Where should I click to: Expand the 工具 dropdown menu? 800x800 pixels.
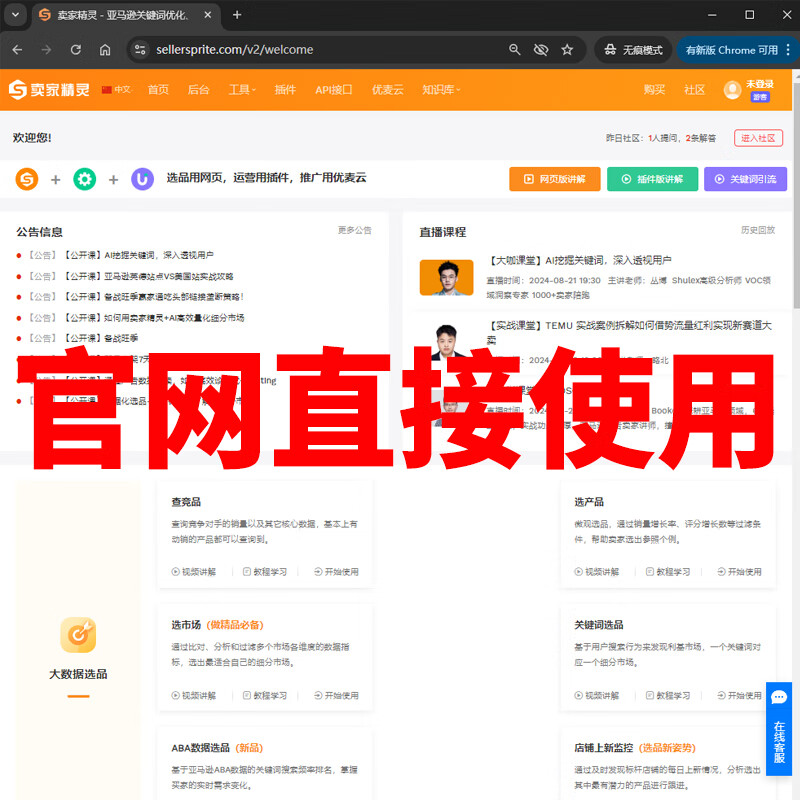(242, 90)
